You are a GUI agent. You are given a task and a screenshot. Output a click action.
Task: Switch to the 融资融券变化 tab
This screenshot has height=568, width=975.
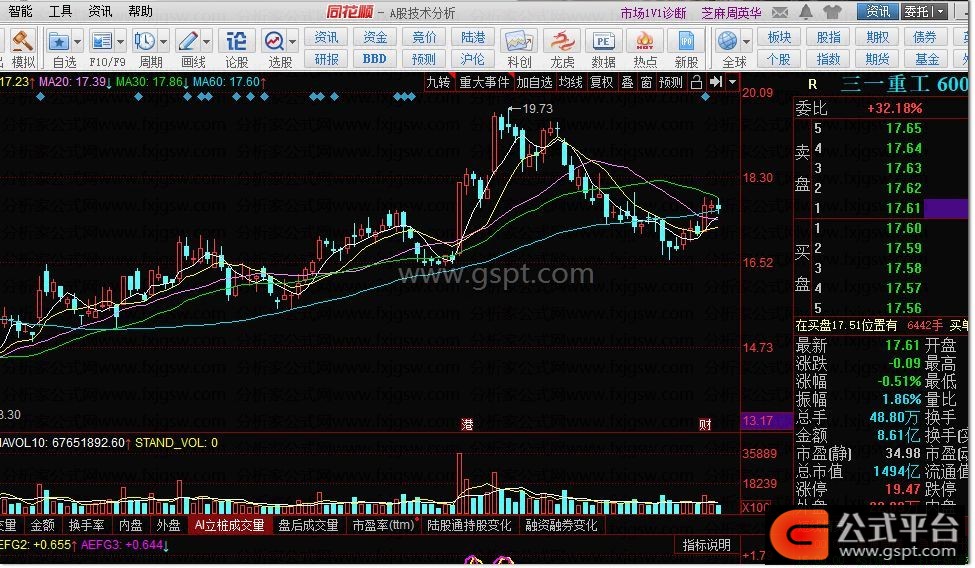pos(561,526)
